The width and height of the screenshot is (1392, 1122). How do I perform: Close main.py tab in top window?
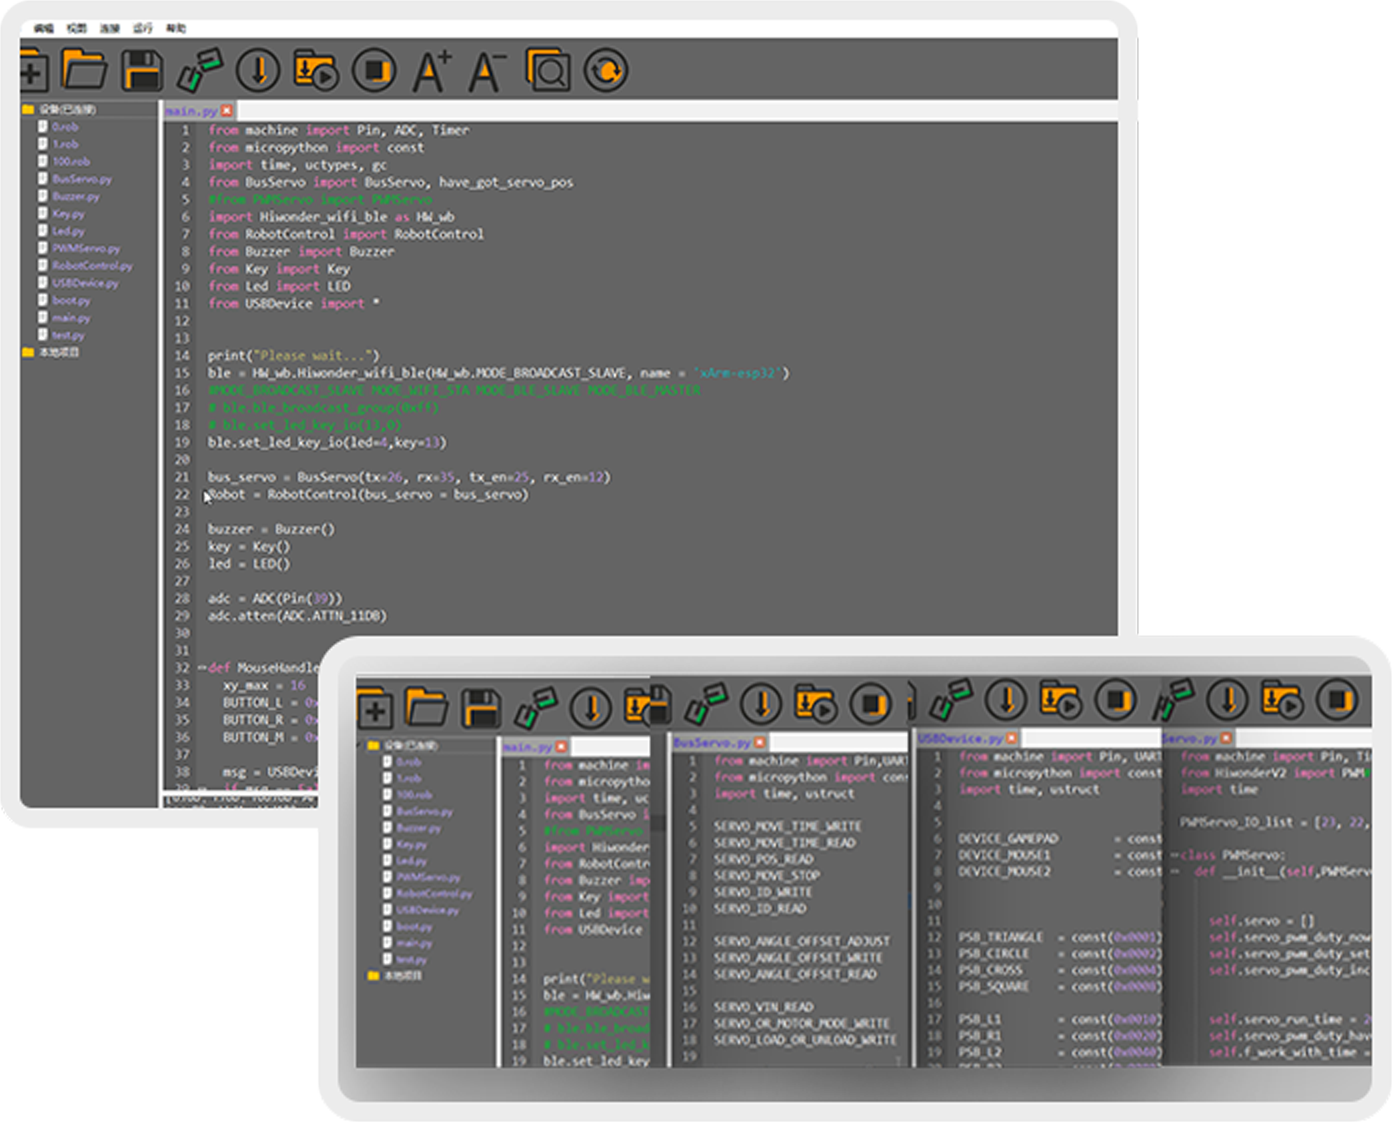tap(227, 111)
